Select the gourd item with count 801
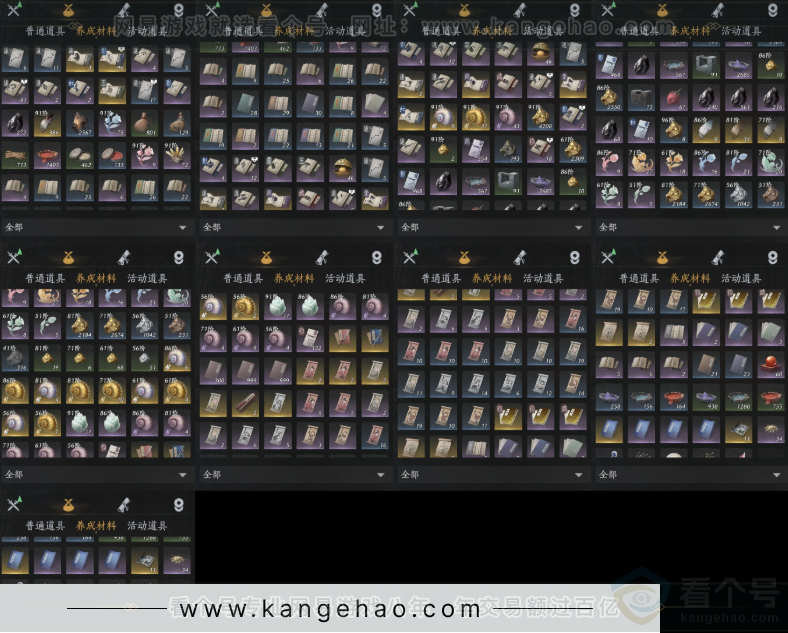Screen dimensions: 788x633 tap(146, 124)
